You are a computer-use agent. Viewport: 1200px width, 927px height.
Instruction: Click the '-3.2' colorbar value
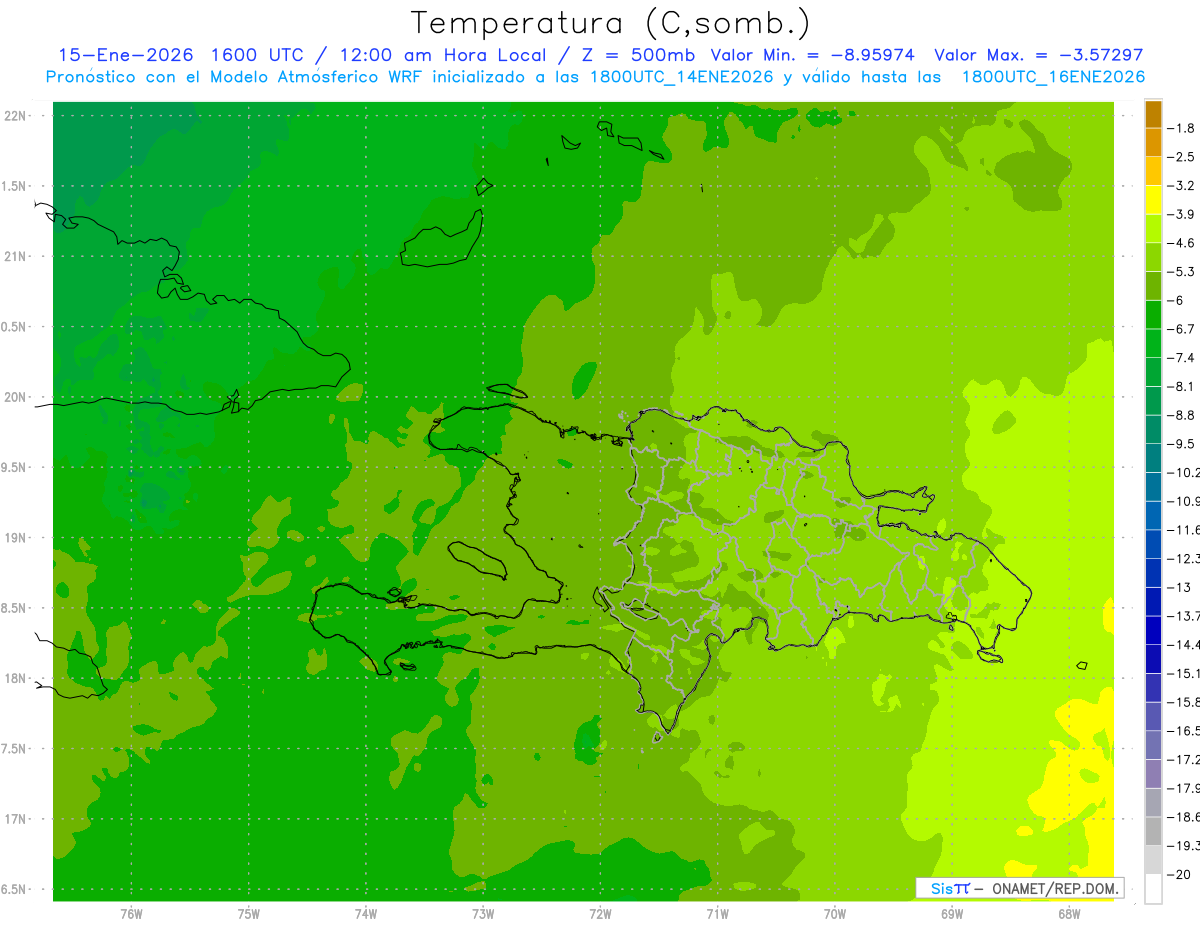click(x=1181, y=185)
